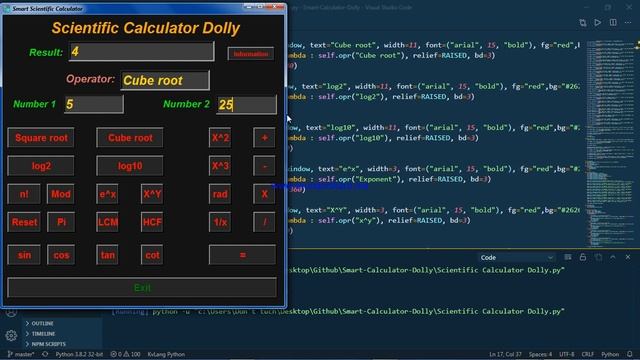The height and width of the screenshot is (360, 640).
Task: Click the sin function button
Action: pos(24,255)
